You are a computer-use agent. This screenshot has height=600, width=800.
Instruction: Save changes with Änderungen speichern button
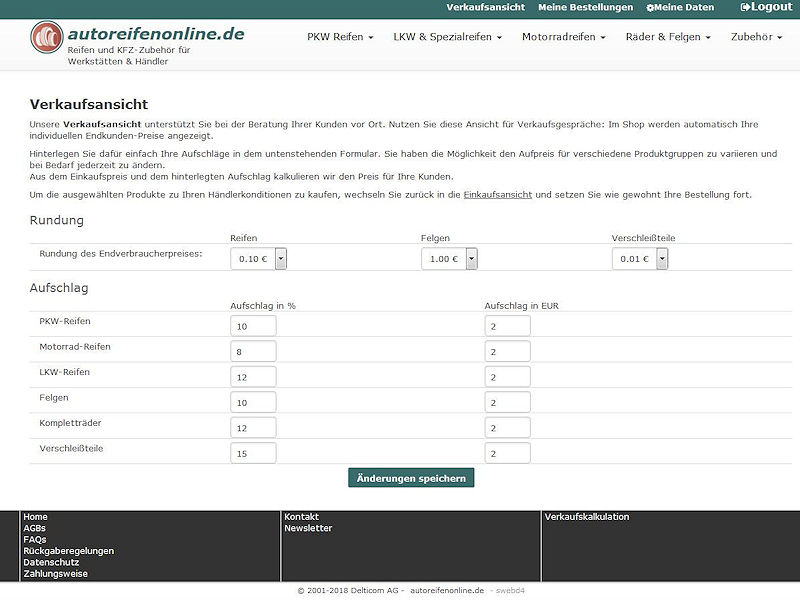(x=411, y=478)
